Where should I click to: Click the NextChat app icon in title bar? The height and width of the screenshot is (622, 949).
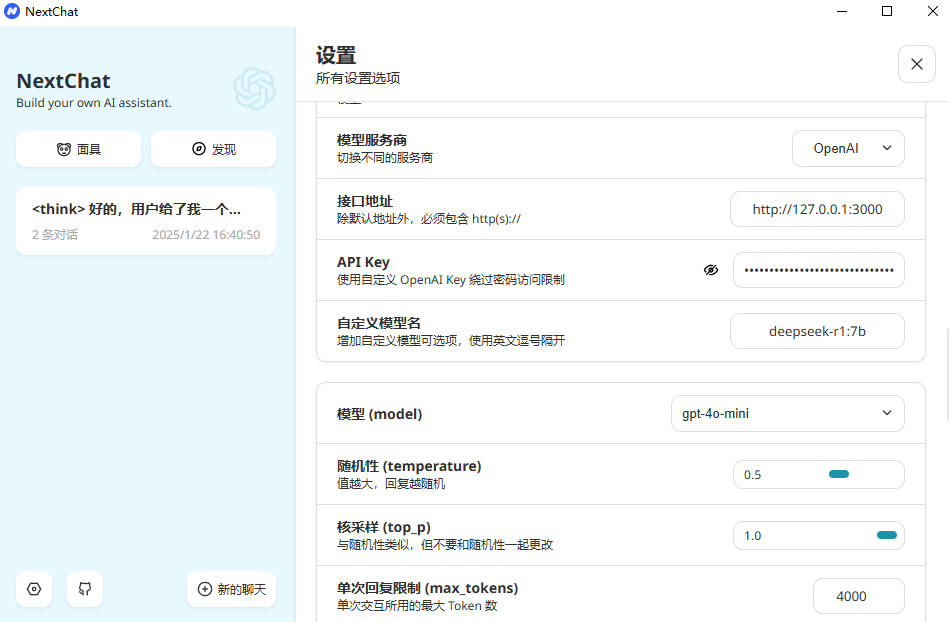coord(12,11)
